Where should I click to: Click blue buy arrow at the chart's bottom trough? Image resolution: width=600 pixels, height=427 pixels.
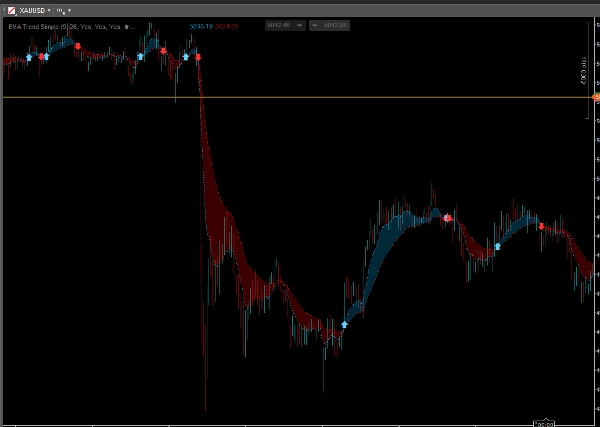click(x=345, y=324)
